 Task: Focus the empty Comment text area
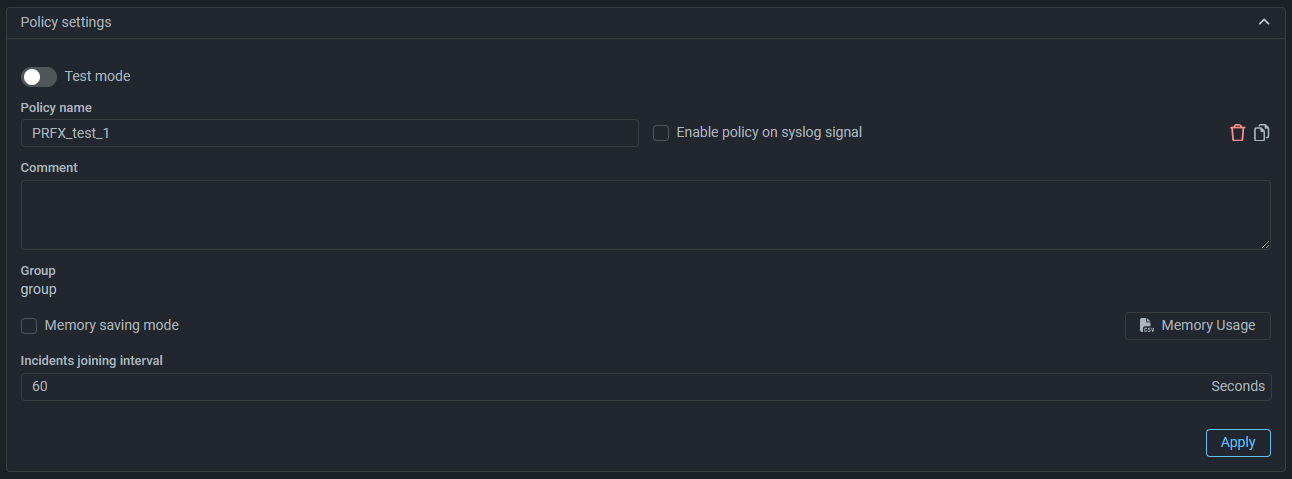pyautogui.click(x=645, y=215)
